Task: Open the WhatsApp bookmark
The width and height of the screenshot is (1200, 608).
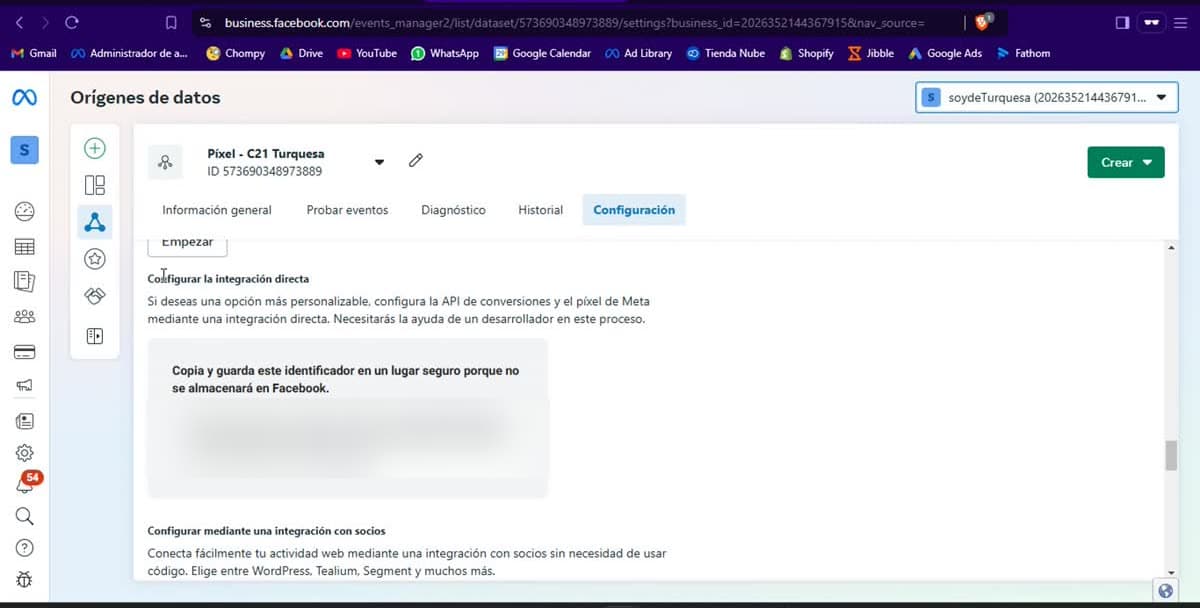Action: click(444, 53)
